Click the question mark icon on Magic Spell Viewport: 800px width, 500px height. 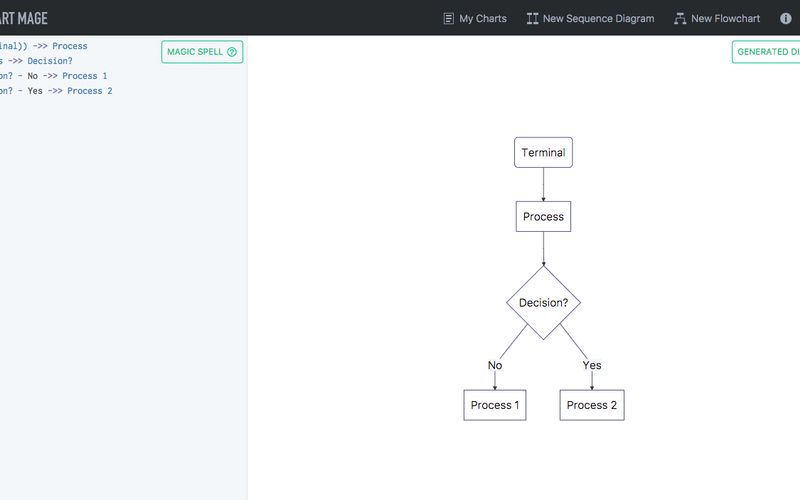tap(232, 52)
